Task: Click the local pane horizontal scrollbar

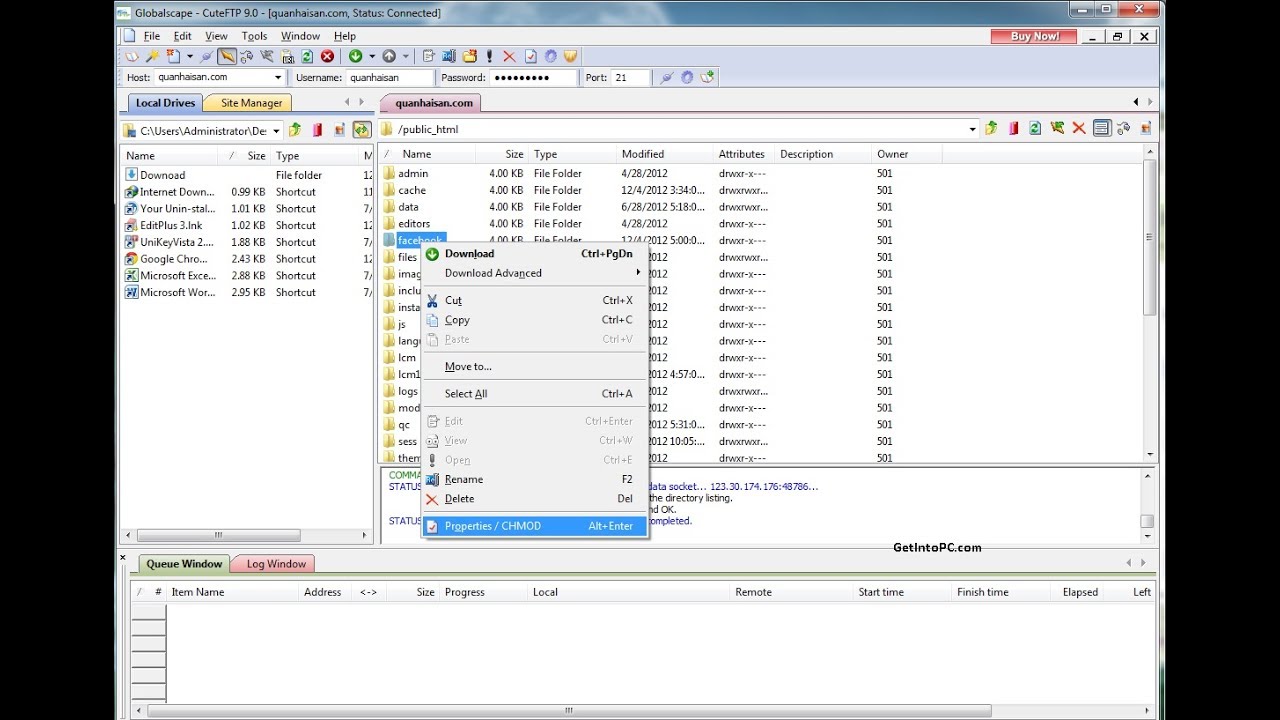Action: (218, 535)
